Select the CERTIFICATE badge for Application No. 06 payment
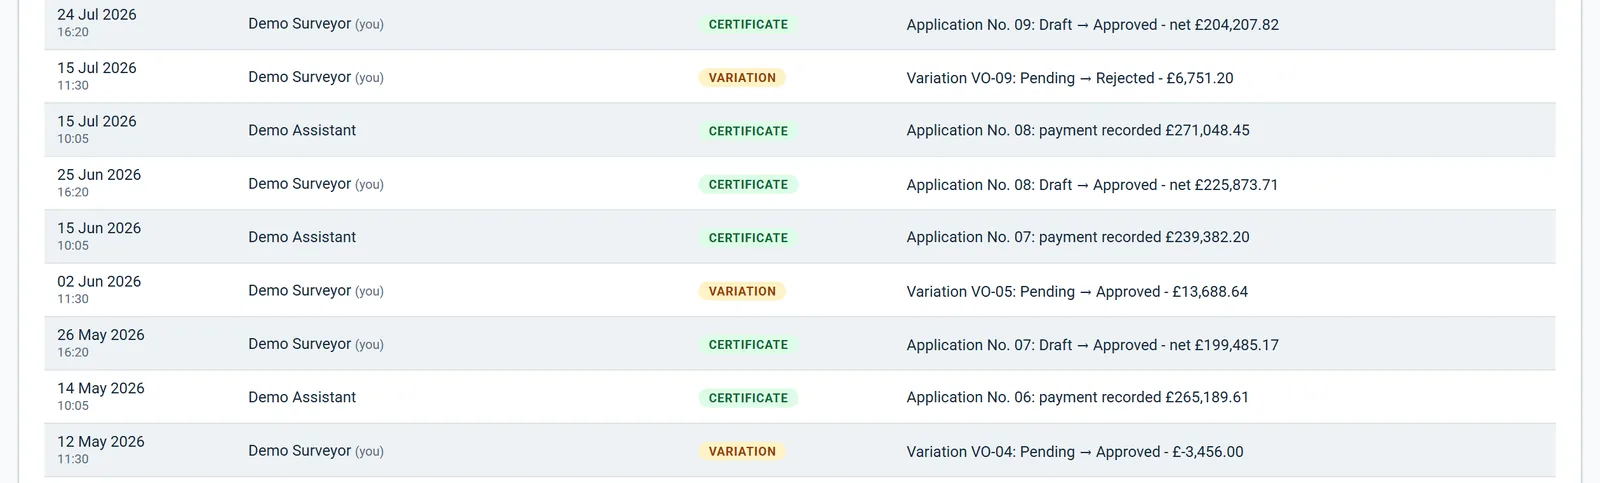 click(748, 398)
